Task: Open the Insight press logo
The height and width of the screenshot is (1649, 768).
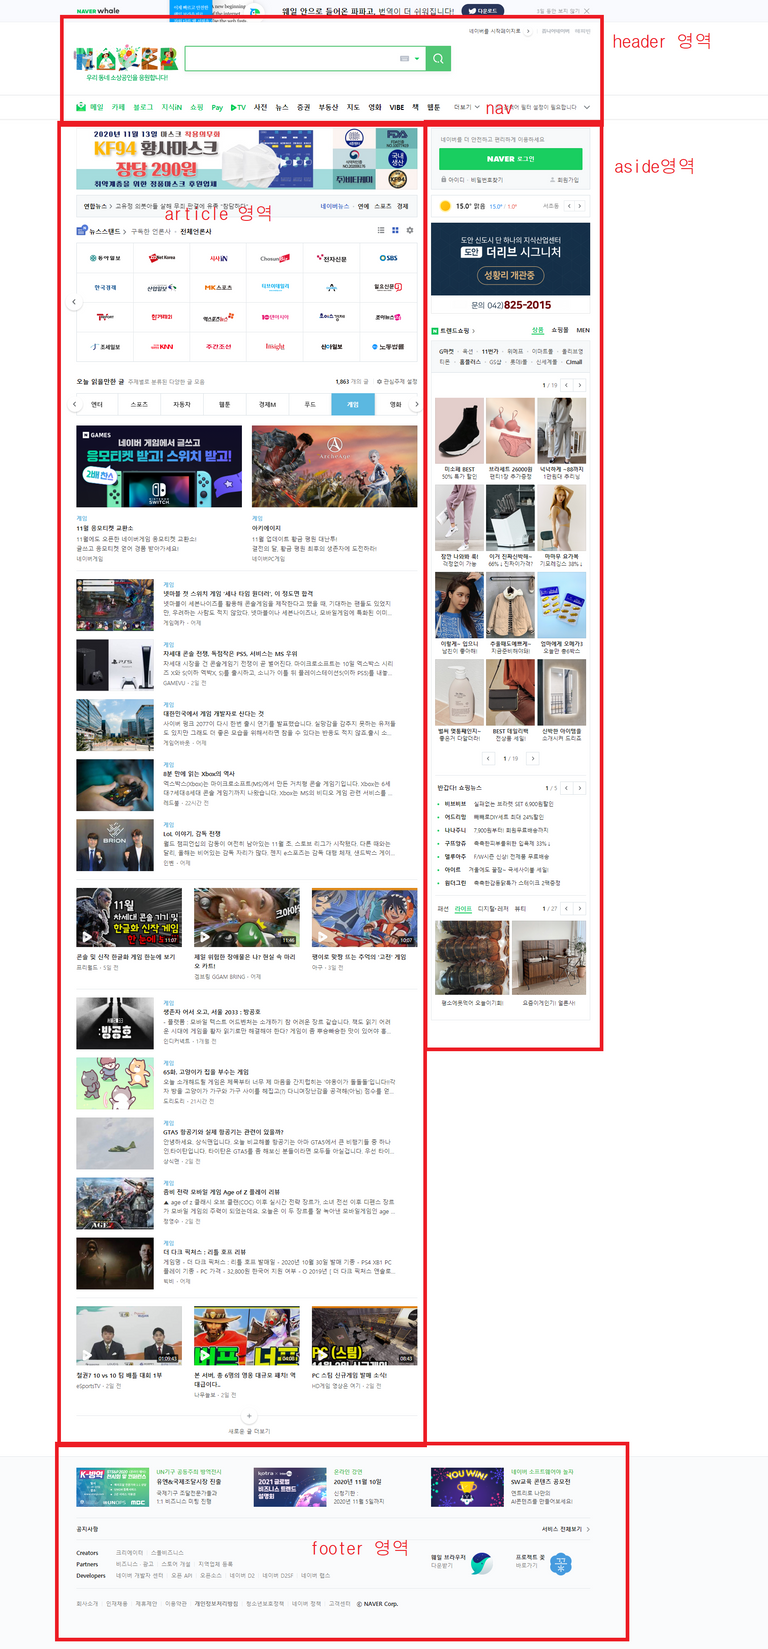Action: pos(275,346)
